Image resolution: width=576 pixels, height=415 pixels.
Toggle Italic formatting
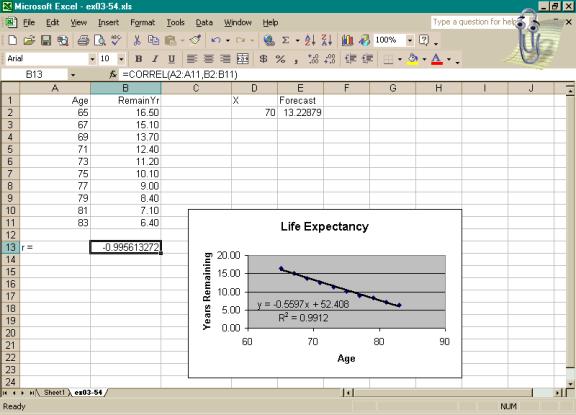155,59
